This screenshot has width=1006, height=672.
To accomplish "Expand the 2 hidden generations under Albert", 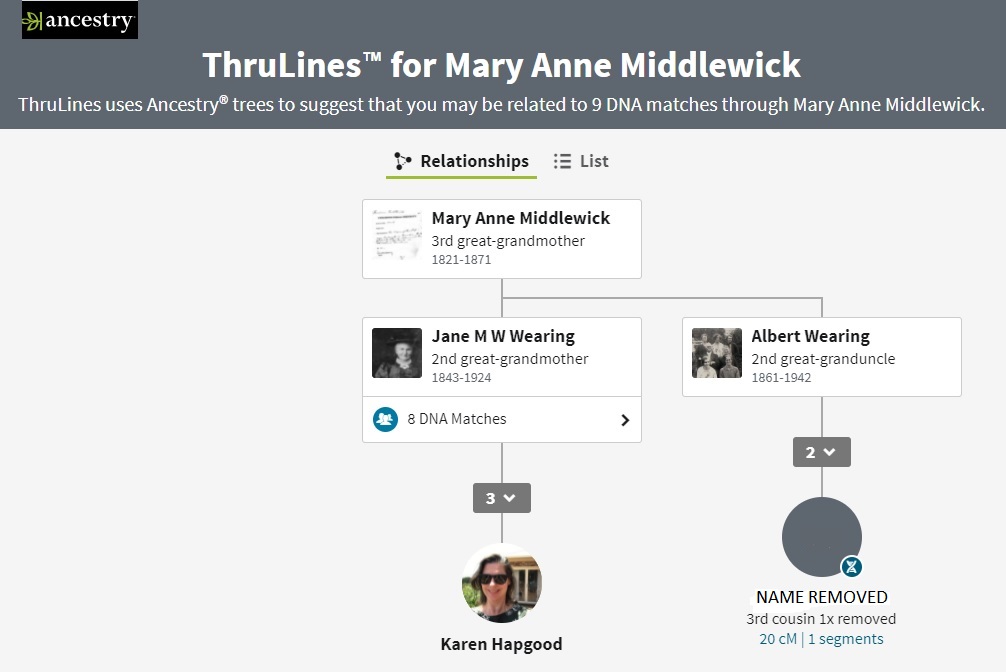I will (821, 452).
